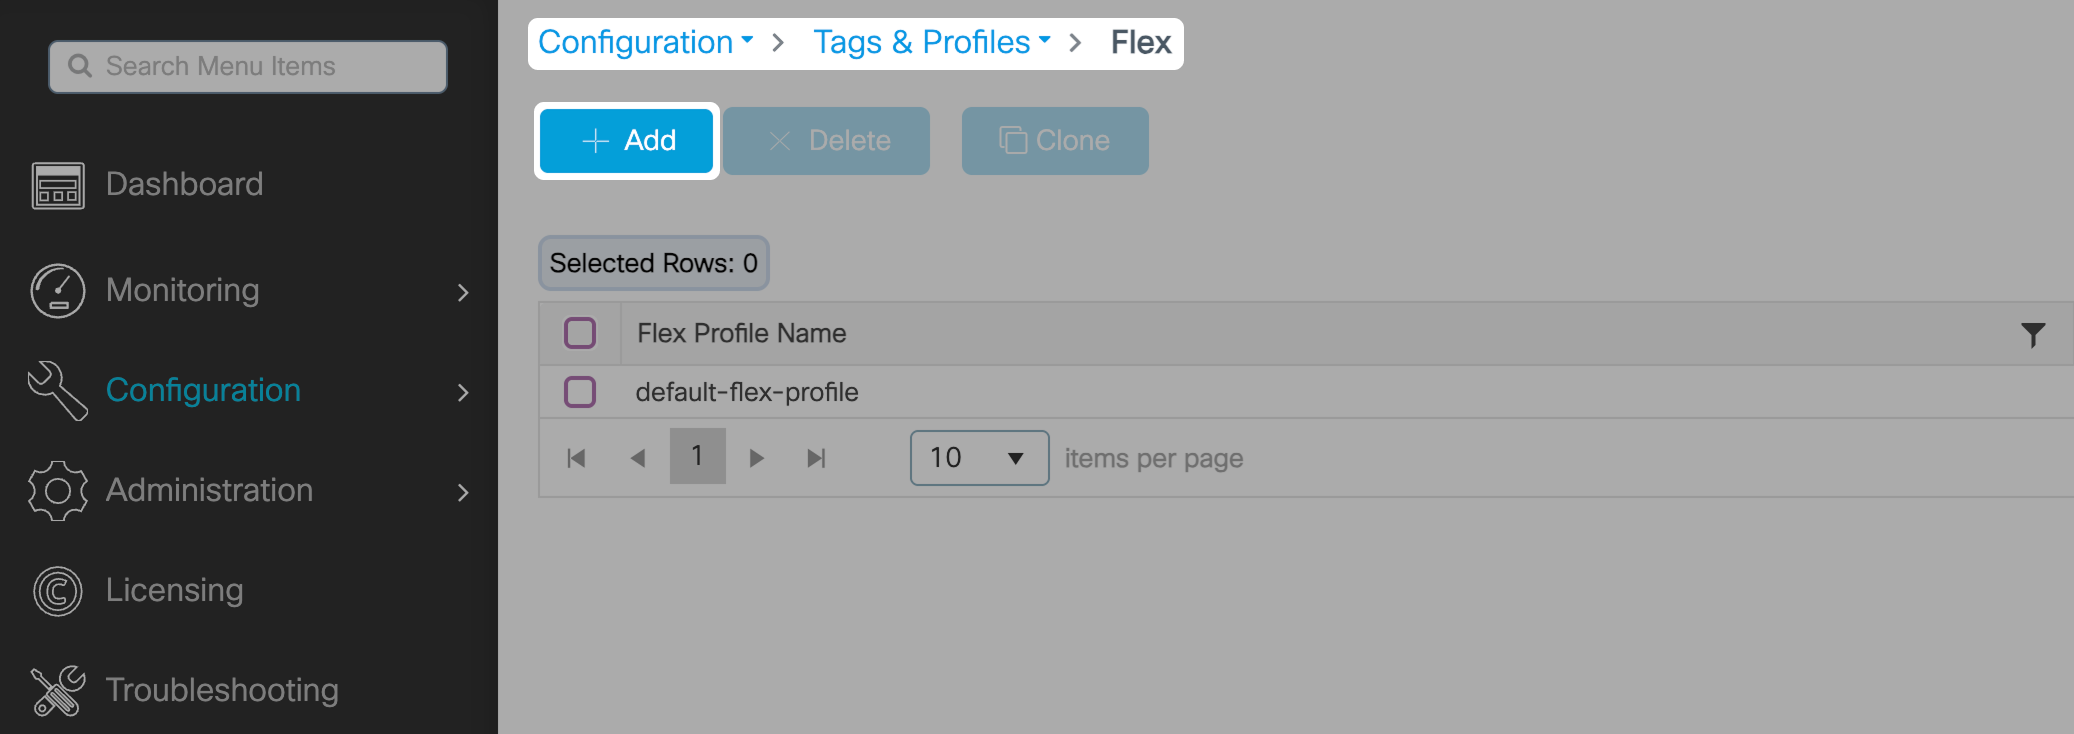
Task: Click the Dashboard icon in sidebar
Action: [58, 185]
